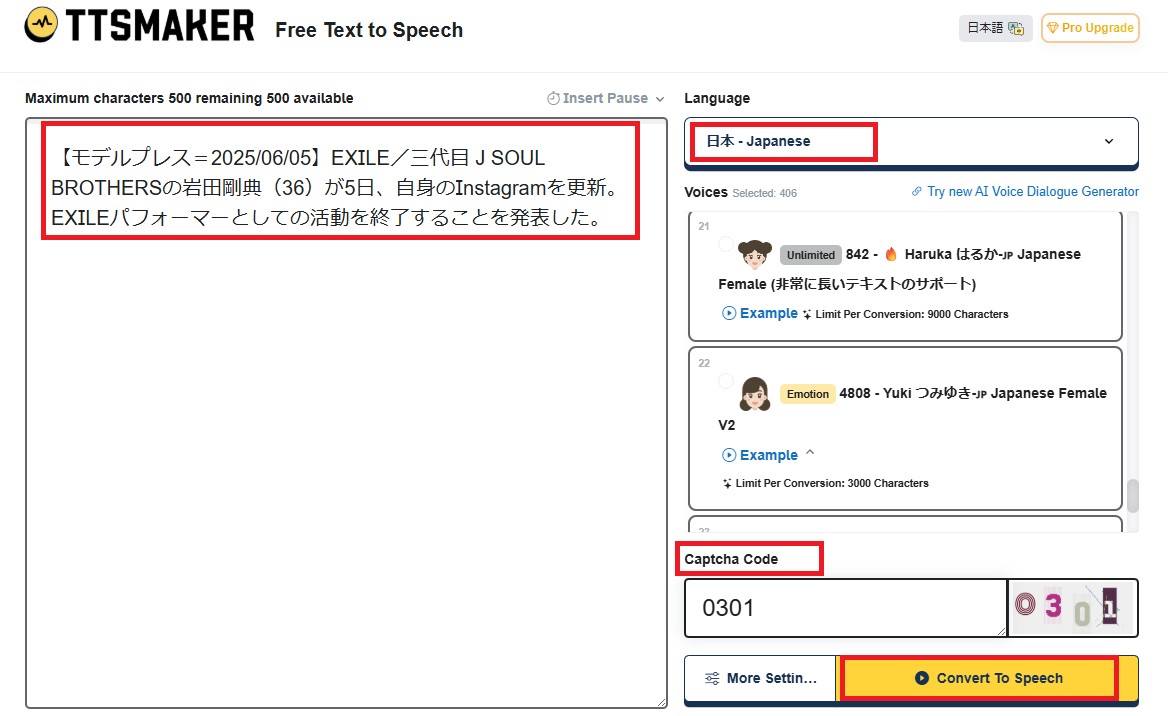
Task: Click the voice list scrollbar thumb
Action: [1132, 495]
